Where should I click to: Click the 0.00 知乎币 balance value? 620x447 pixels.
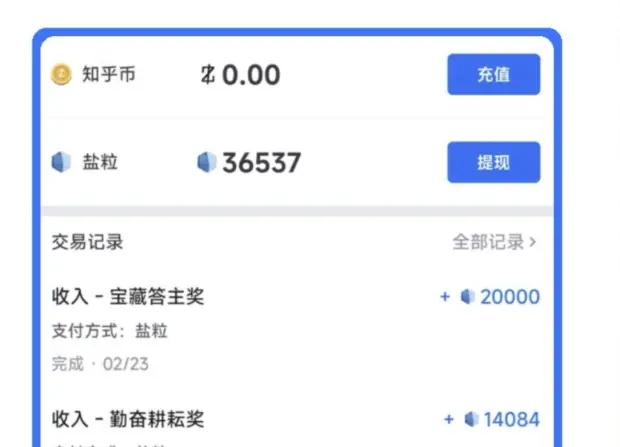click(x=251, y=75)
